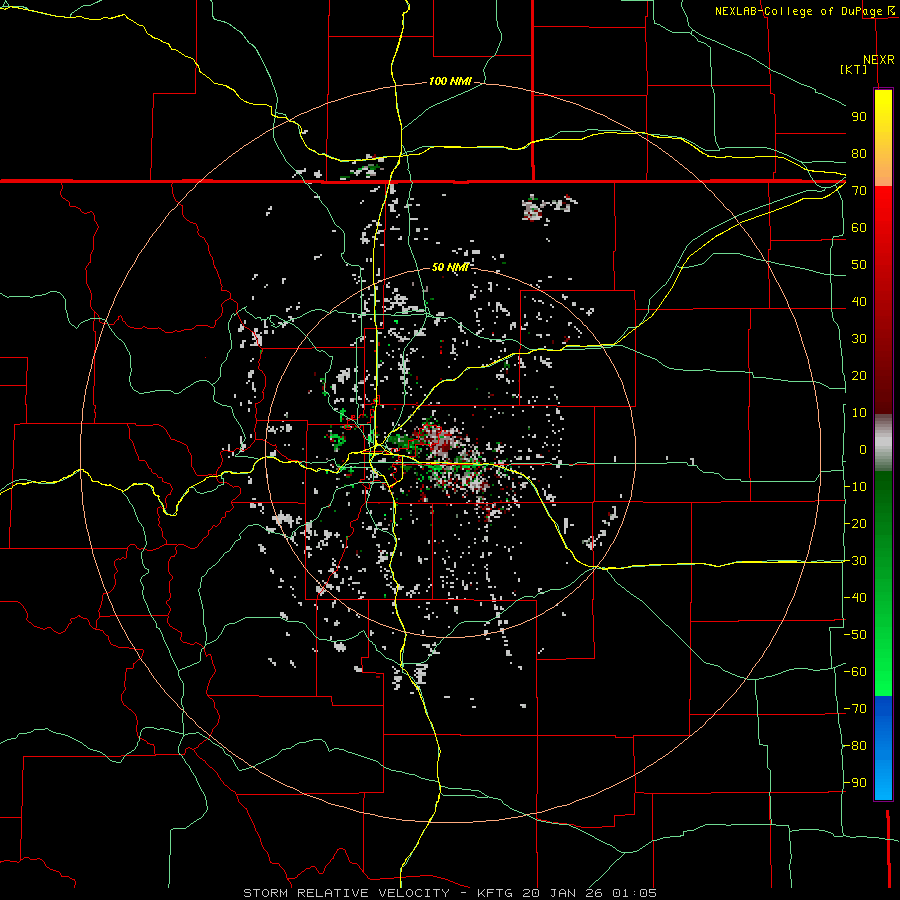The height and width of the screenshot is (900, 900).
Task: Click the 100 NMI range ring label
Action: tap(450, 81)
